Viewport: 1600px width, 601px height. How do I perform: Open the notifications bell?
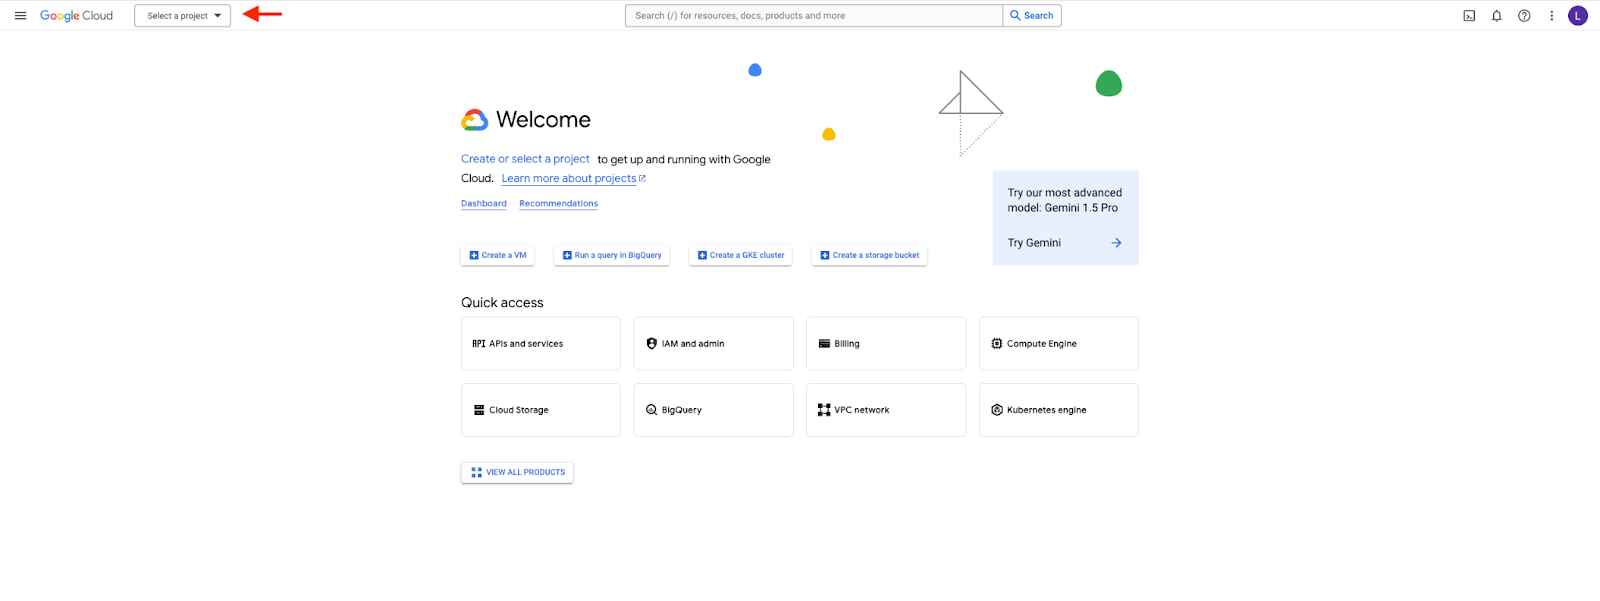[1497, 16]
